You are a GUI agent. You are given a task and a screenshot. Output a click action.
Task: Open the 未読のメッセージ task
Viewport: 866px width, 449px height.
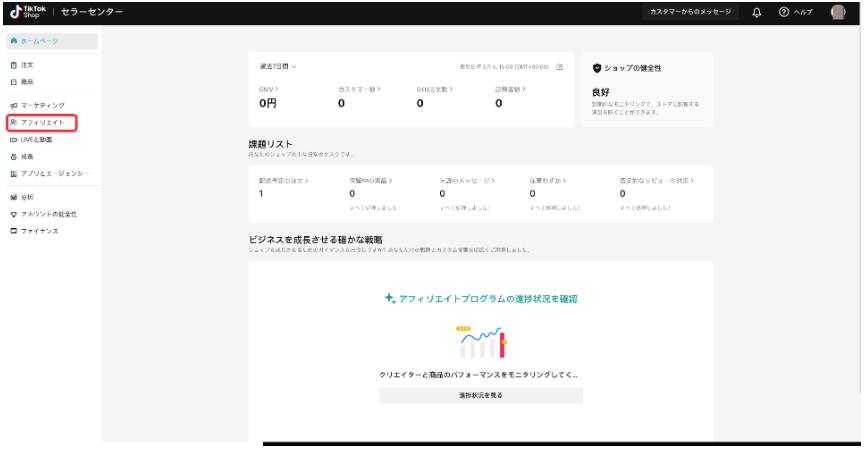click(x=467, y=181)
